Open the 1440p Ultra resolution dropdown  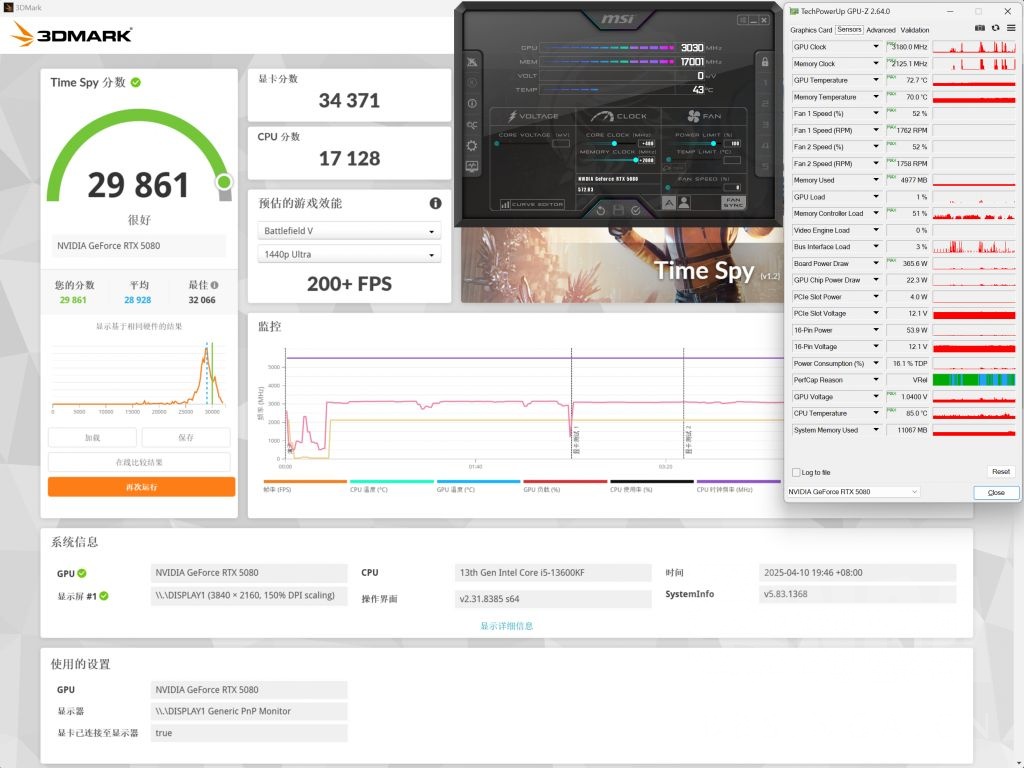(349, 255)
